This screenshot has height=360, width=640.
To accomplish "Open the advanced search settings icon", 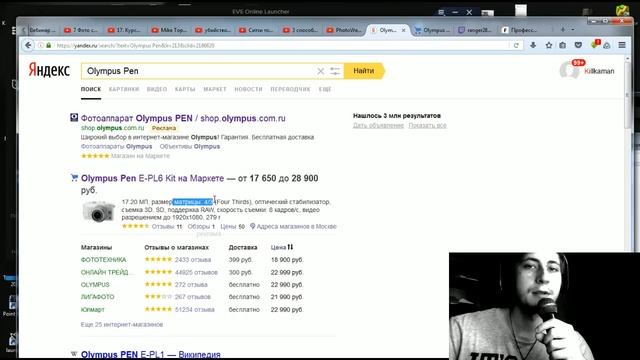I will tap(335, 71).
